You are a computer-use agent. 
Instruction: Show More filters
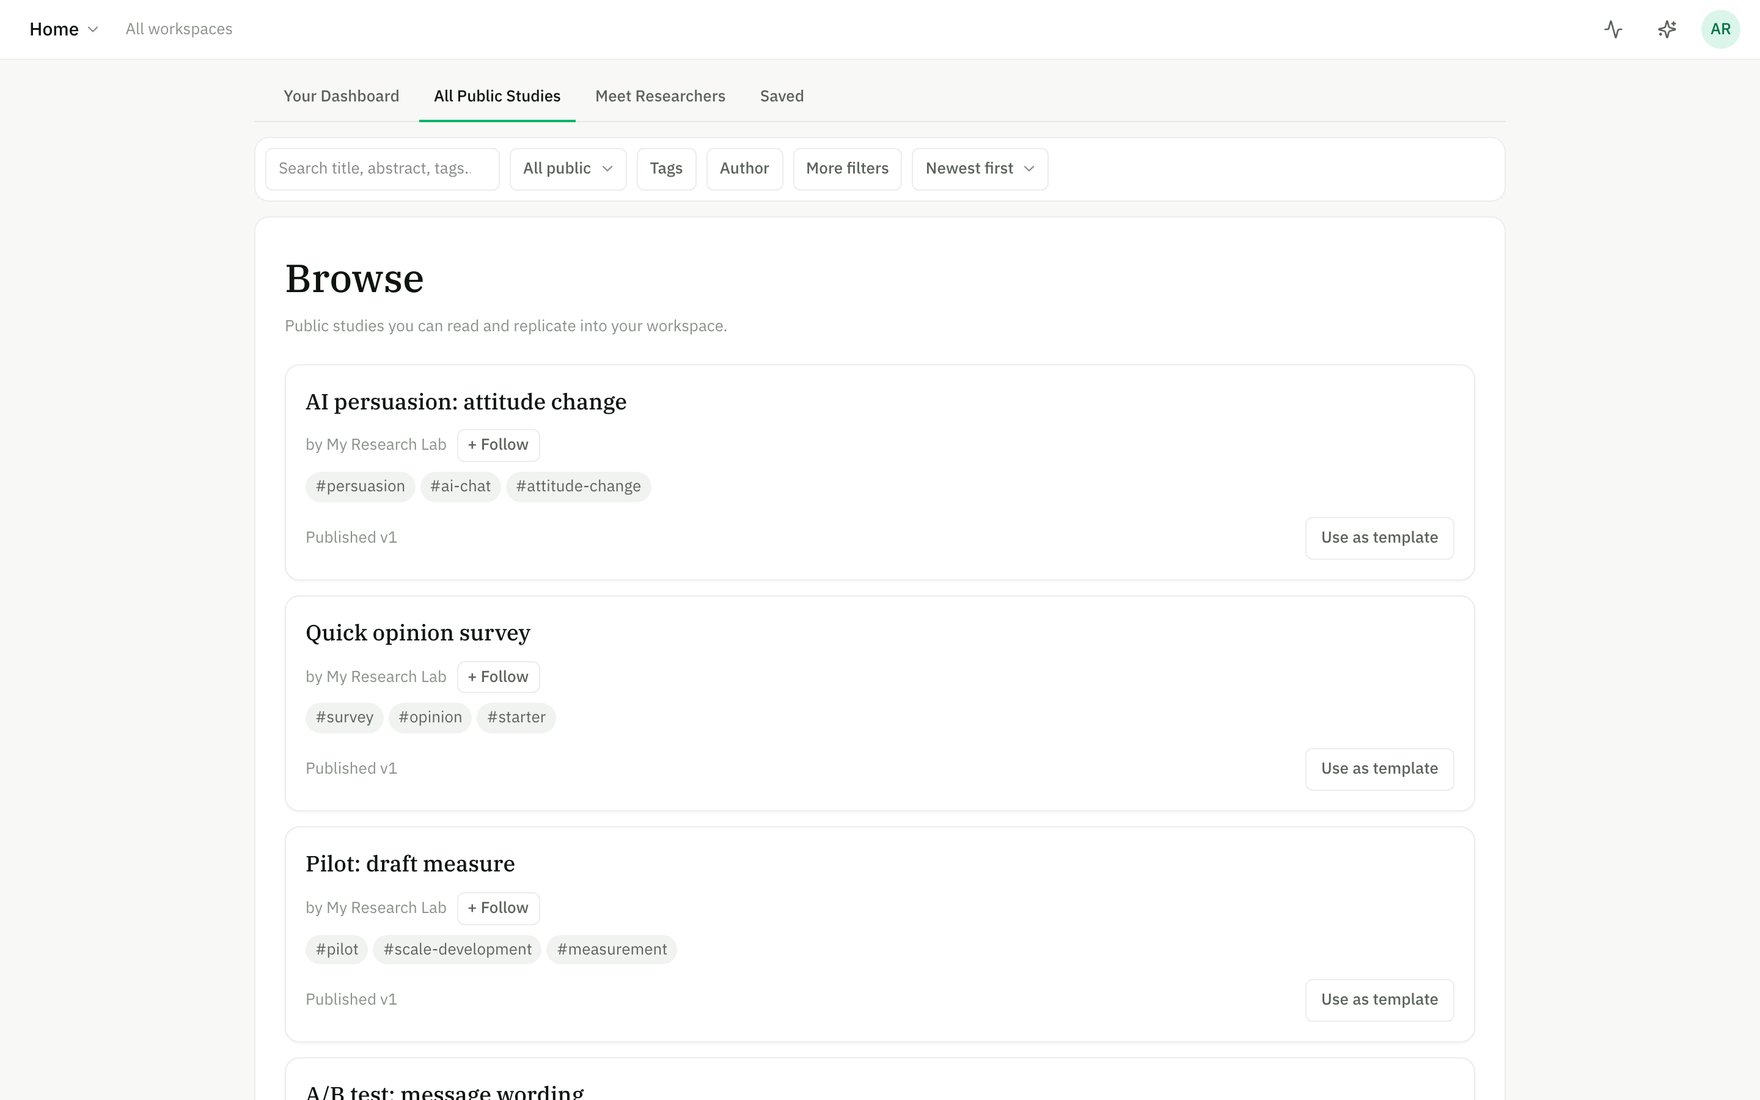(x=847, y=169)
